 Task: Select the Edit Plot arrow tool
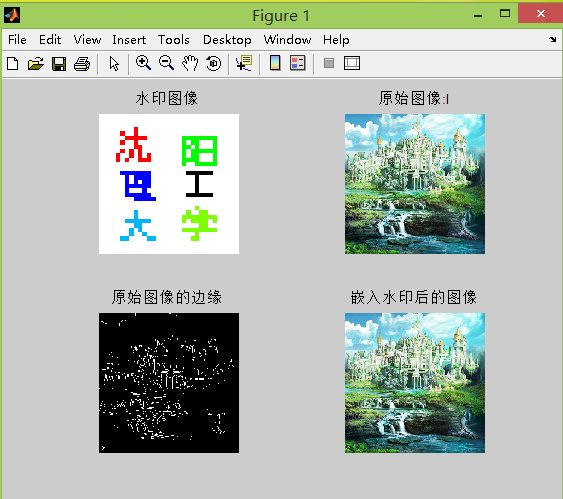pyautogui.click(x=114, y=64)
